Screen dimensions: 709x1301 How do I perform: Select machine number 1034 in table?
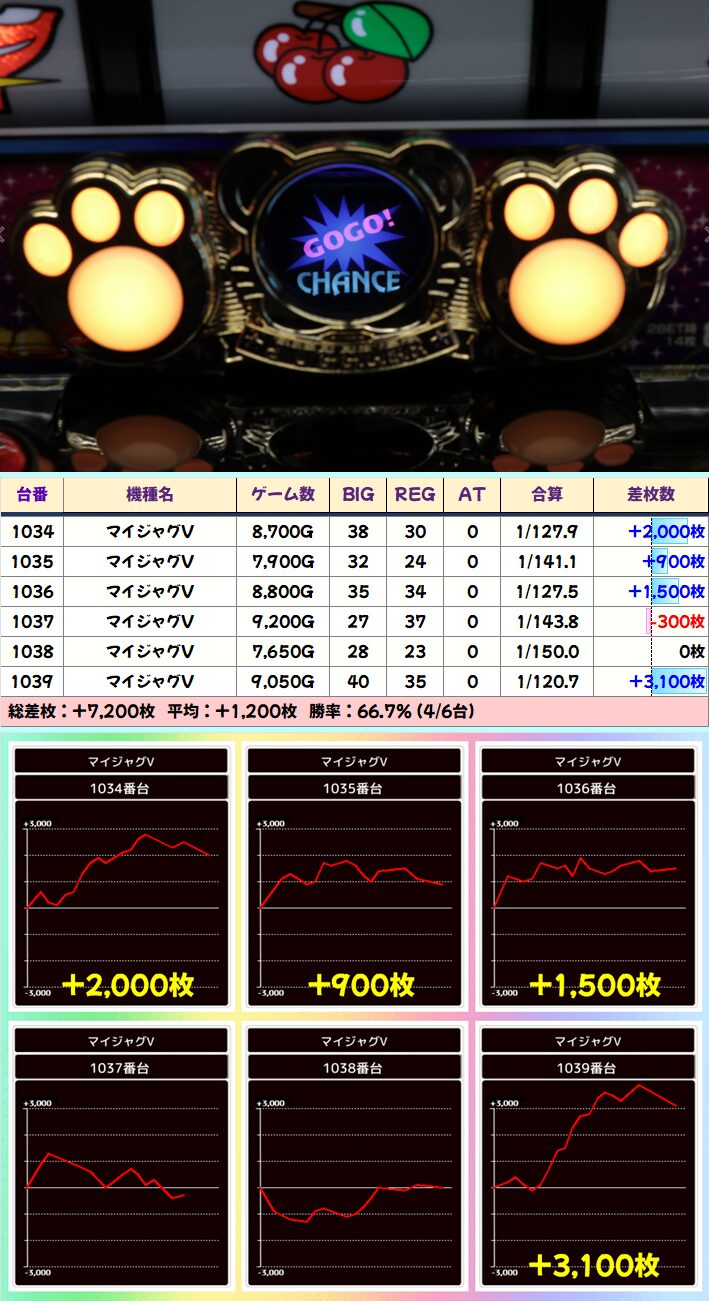coord(33,532)
